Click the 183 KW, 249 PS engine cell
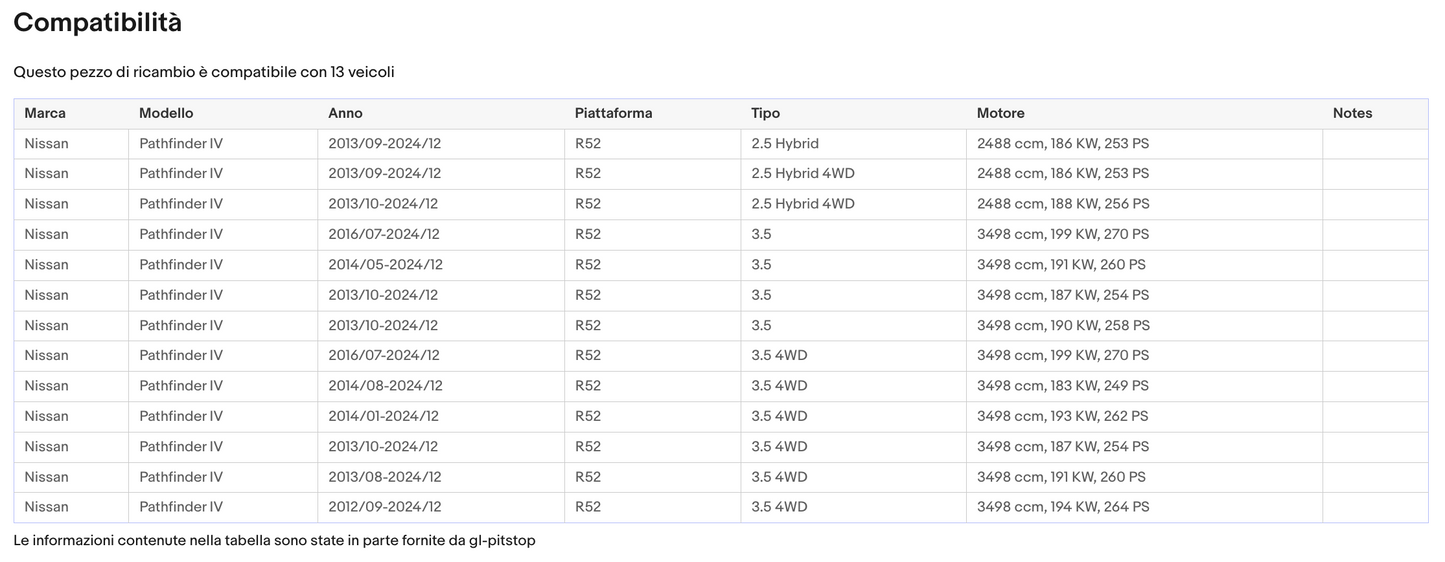1445x562 pixels. pos(1062,386)
